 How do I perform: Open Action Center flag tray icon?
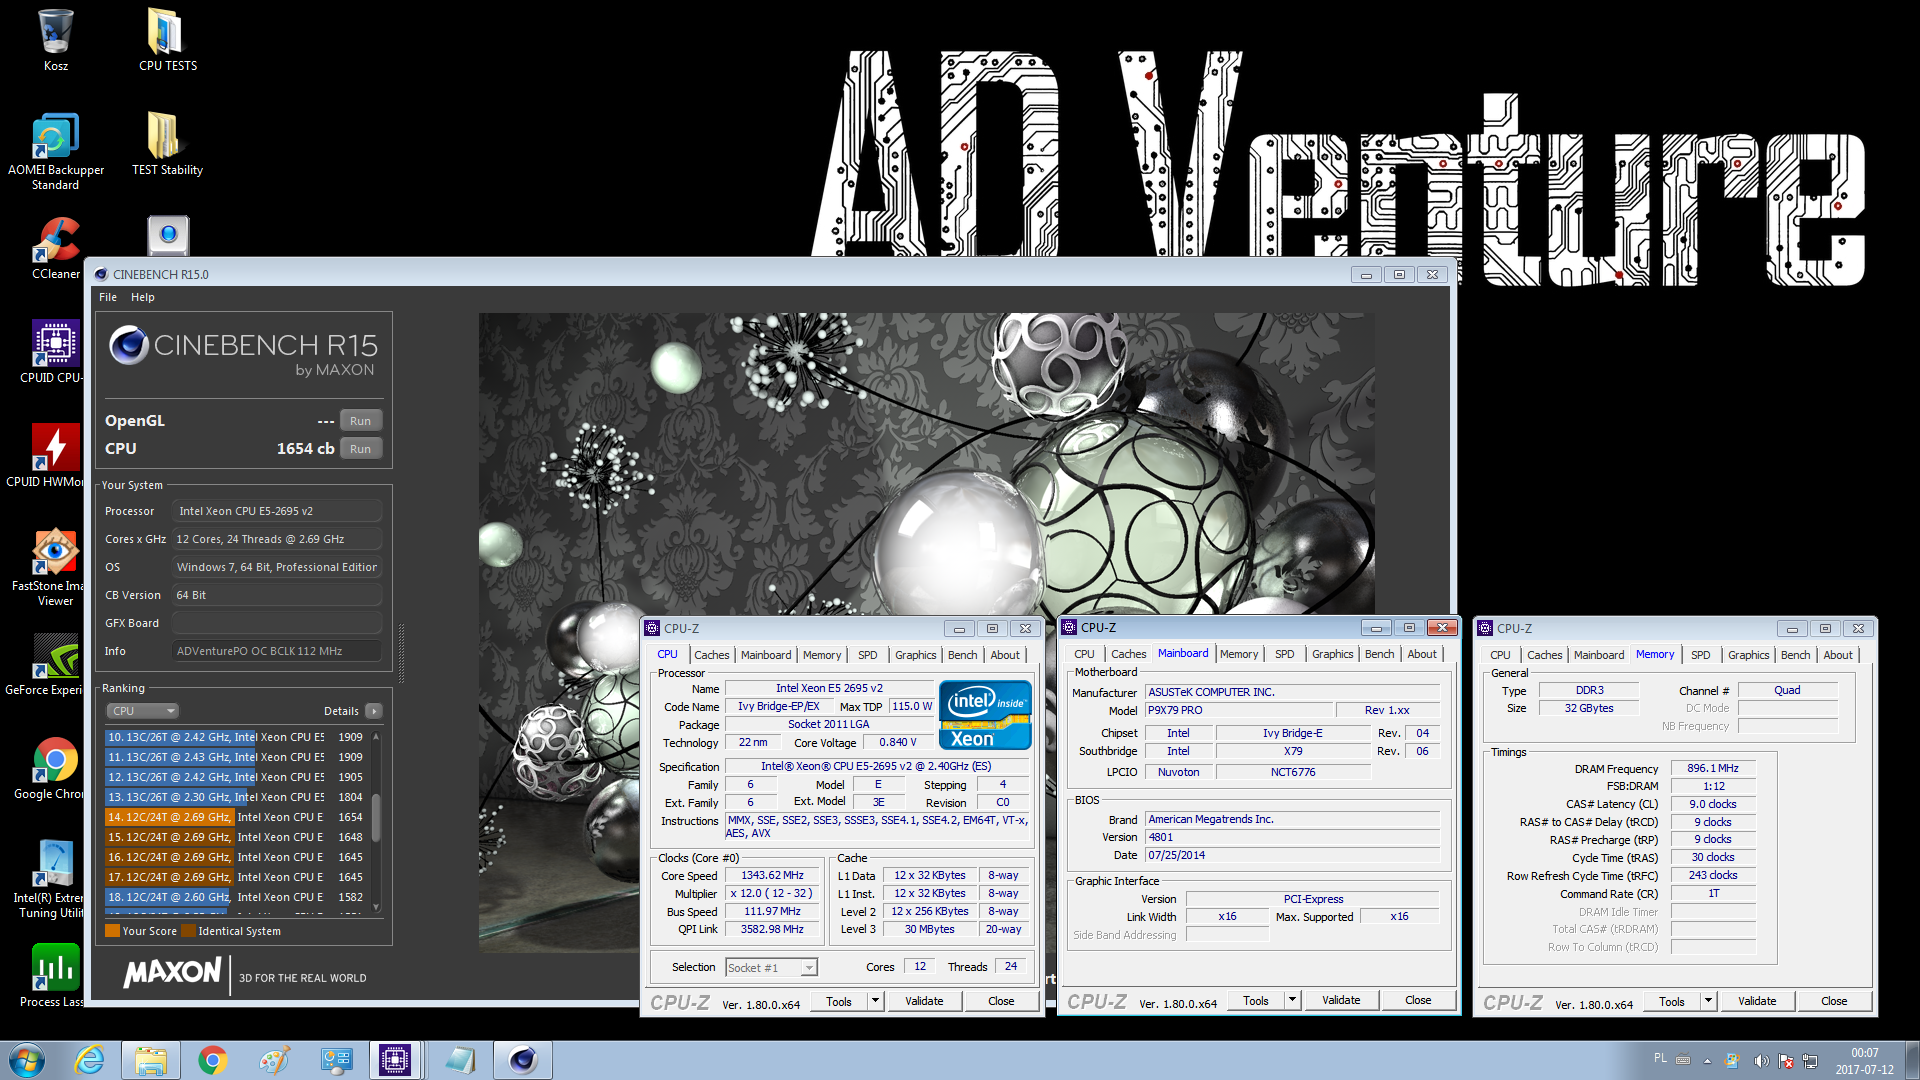(x=1786, y=1061)
